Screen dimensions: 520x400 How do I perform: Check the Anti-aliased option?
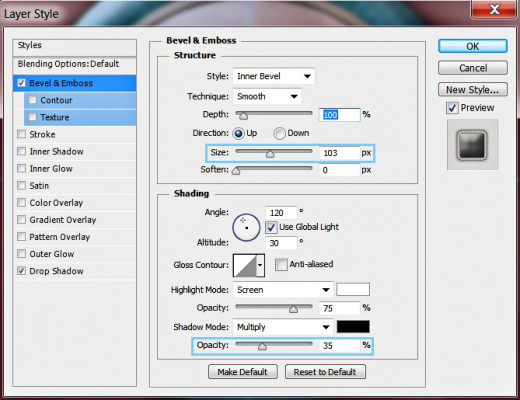(x=281, y=265)
